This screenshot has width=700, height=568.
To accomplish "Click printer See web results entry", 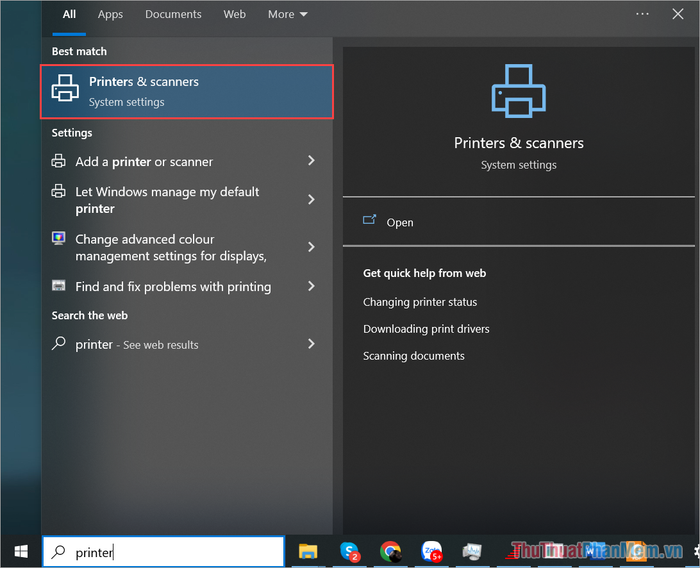I will click(187, 344).
